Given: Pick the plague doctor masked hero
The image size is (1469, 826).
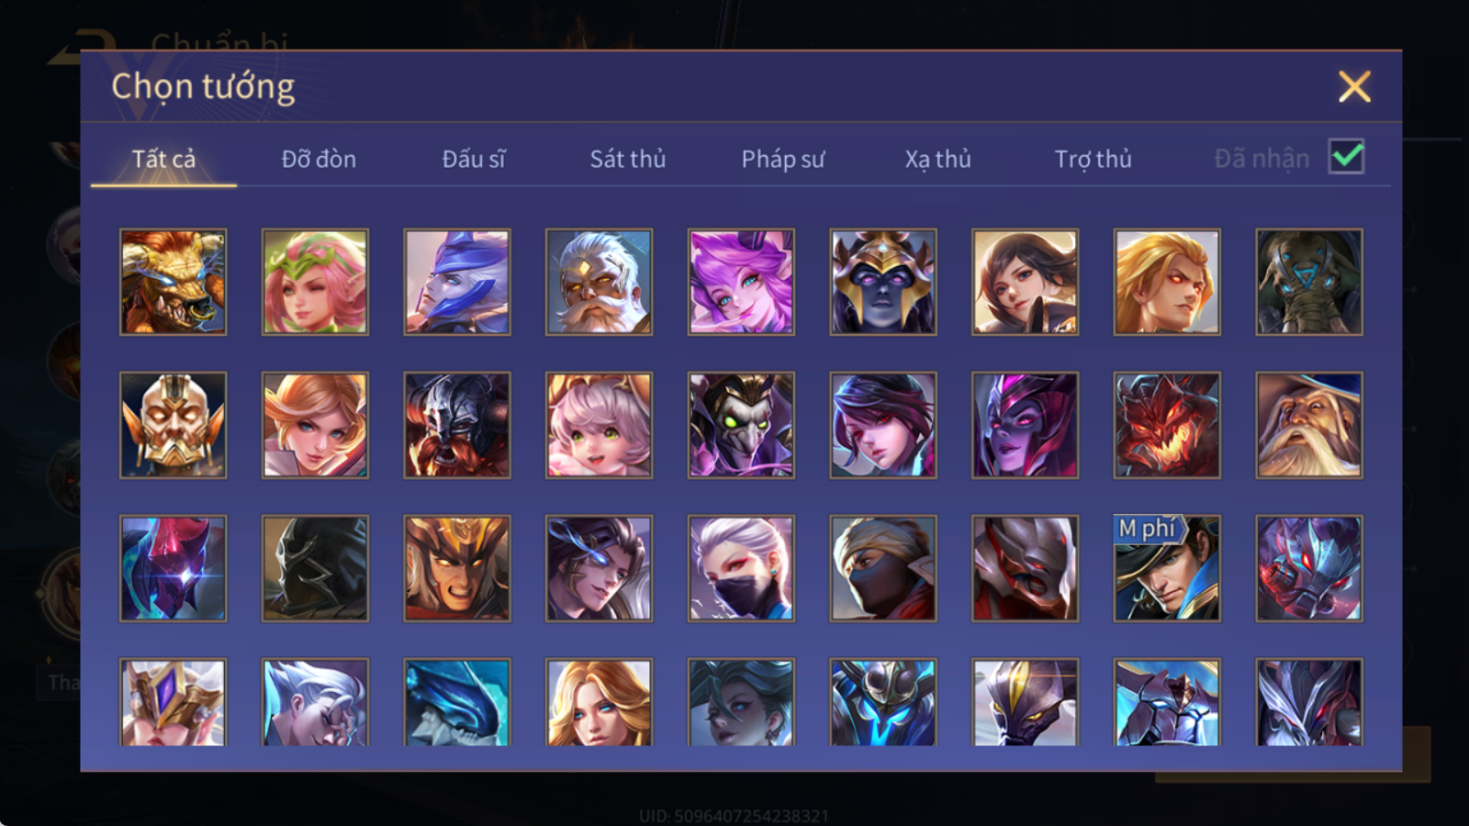Looking at the screenshot, I should tap(741, 425).
